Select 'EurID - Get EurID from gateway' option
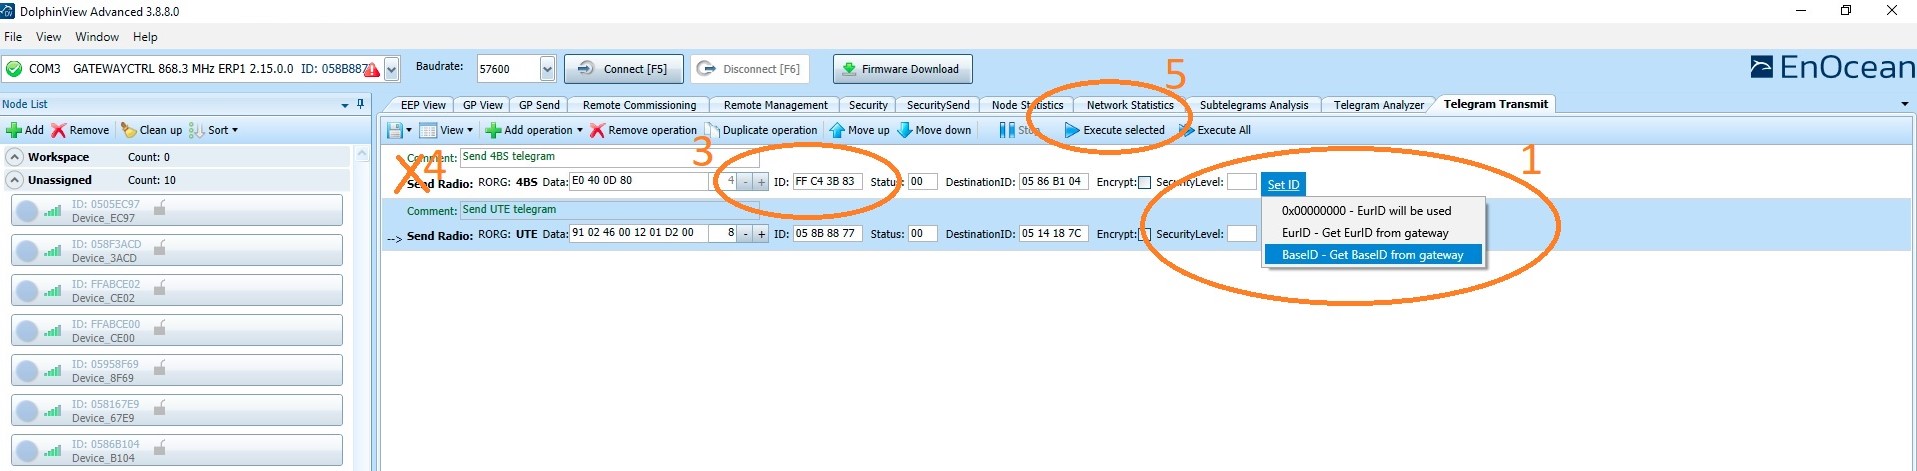Viewport: 1917px width, 471px height. pyautogui.click(x=1372, y=233)
